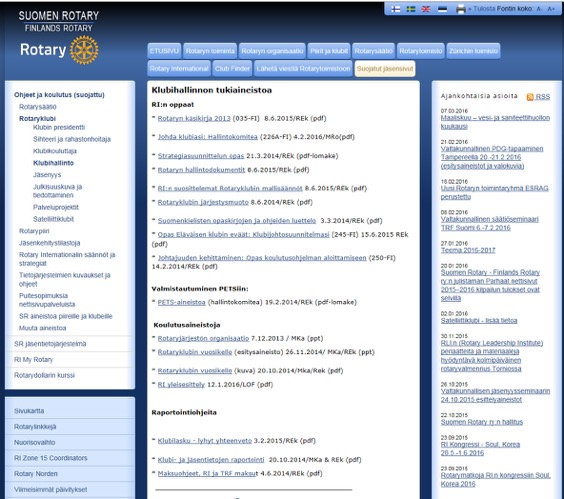
Task: Open Satelliittiklubi - lisää tietoa news link
Action: click(479, 321)
